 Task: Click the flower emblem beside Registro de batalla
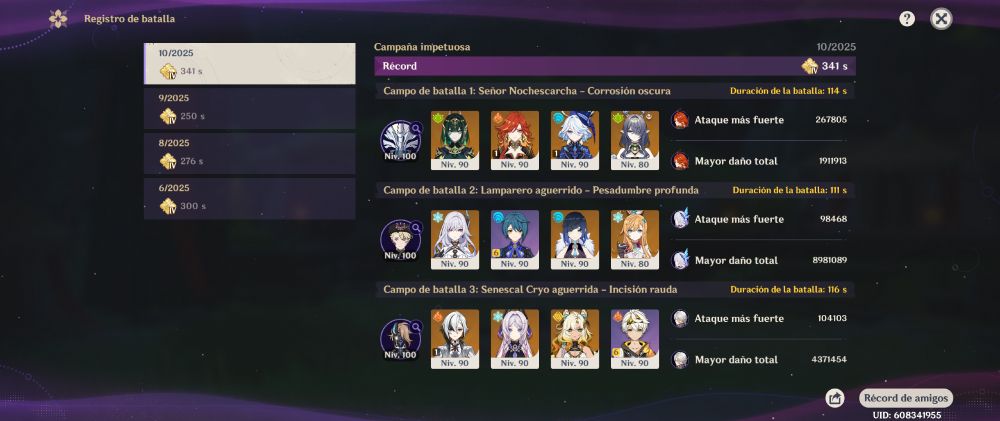click(x=58, y=18)
